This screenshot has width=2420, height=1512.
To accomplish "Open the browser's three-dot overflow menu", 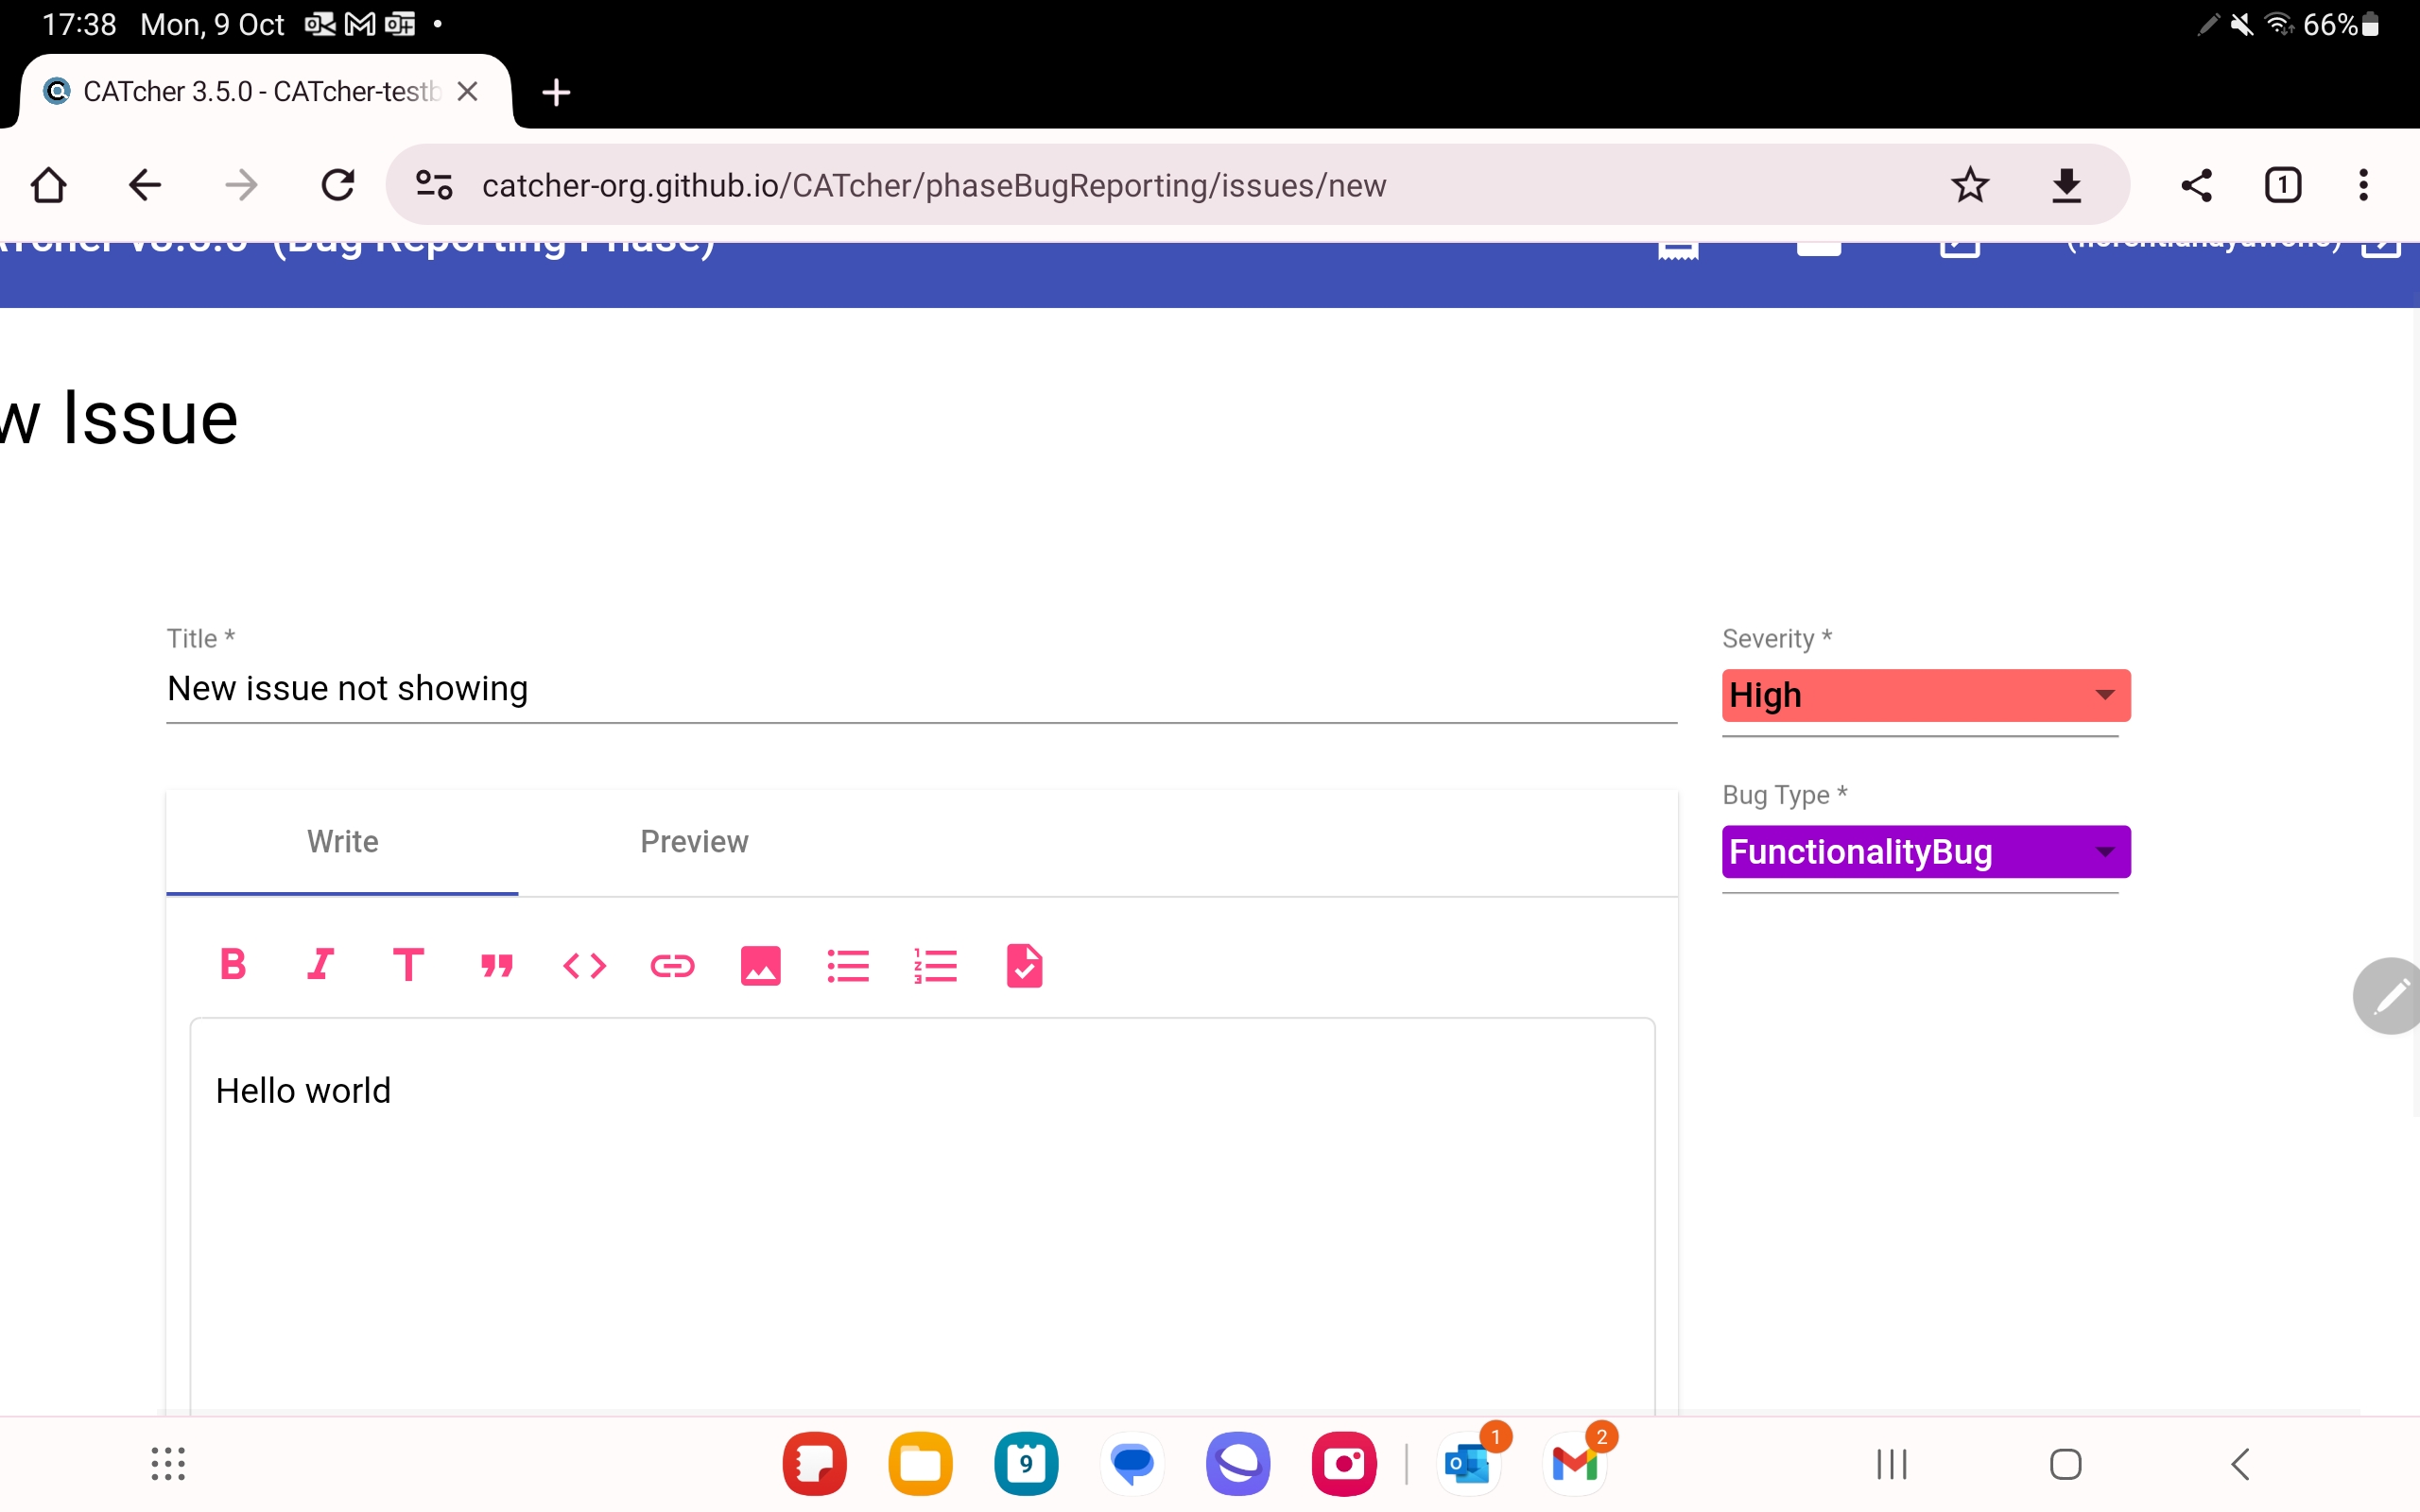I will point(2363,185).
